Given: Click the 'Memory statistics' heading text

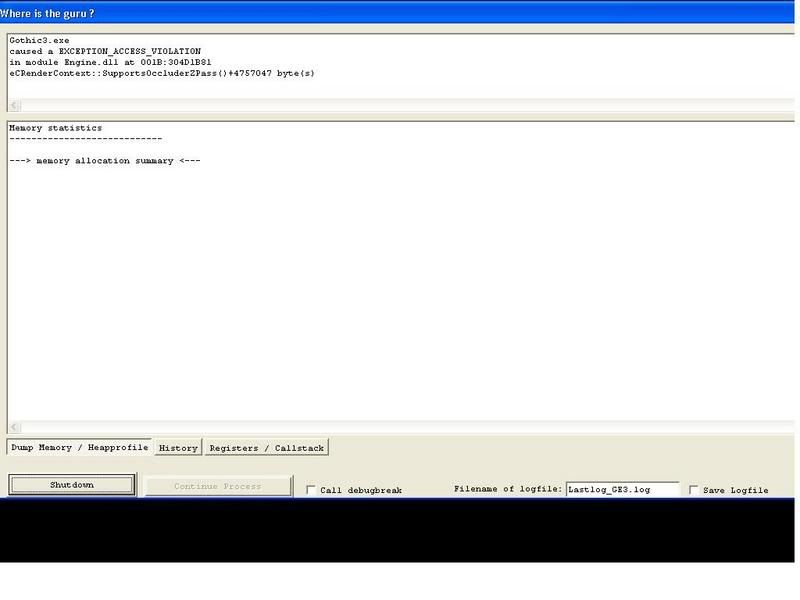Looking at the screenshot, I should [56, 128].
